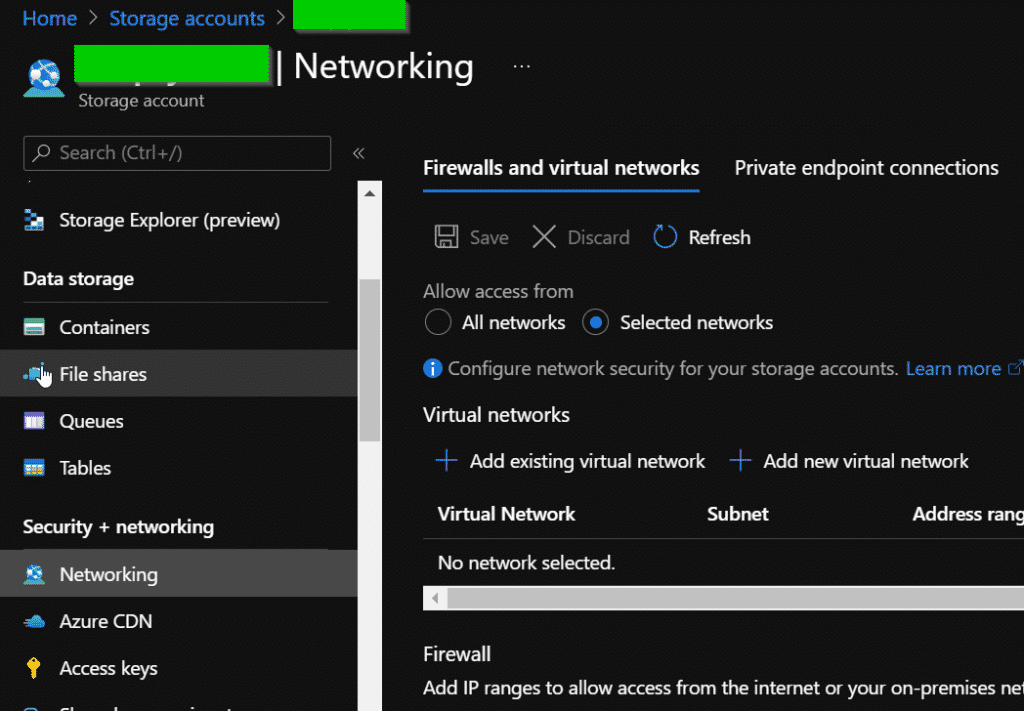This screenshot has height=711, width=1024.
Task: Click the Discard X icon
Action: 544,237
